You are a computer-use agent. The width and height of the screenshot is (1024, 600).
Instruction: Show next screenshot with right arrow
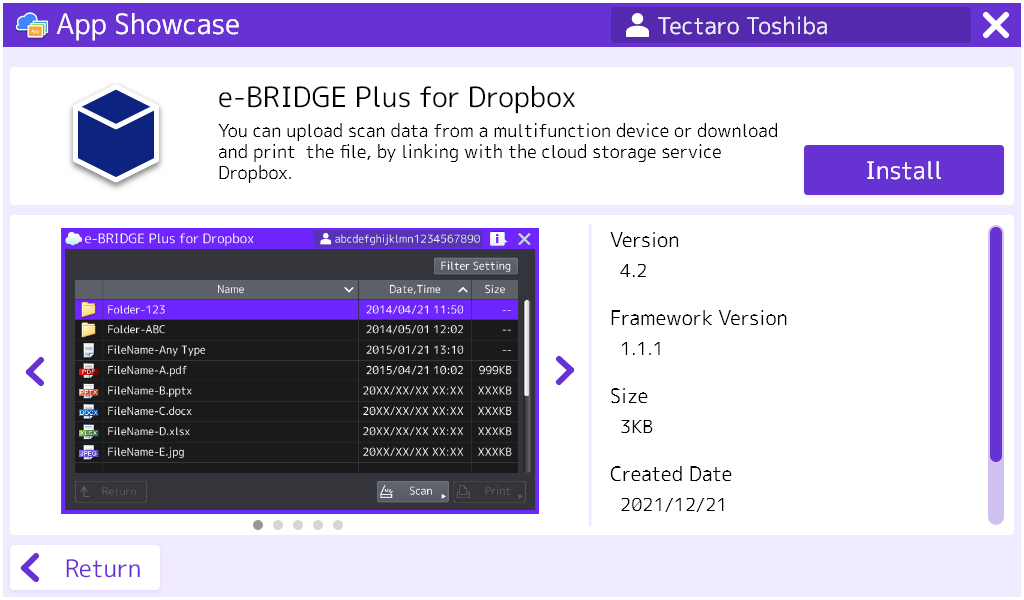coord(564,371)
